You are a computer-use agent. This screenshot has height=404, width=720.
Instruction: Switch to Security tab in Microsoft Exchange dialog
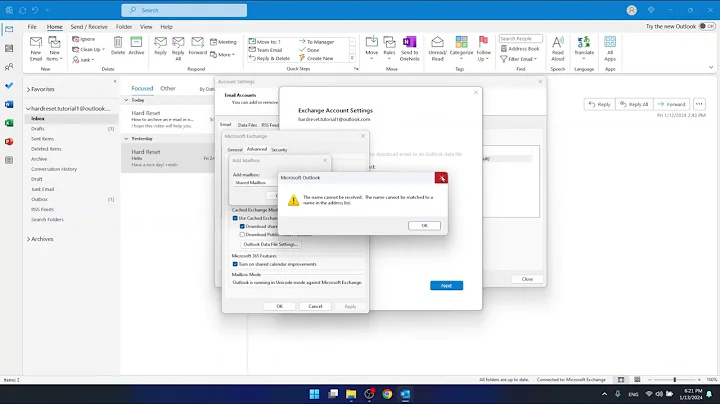[279, 150]
